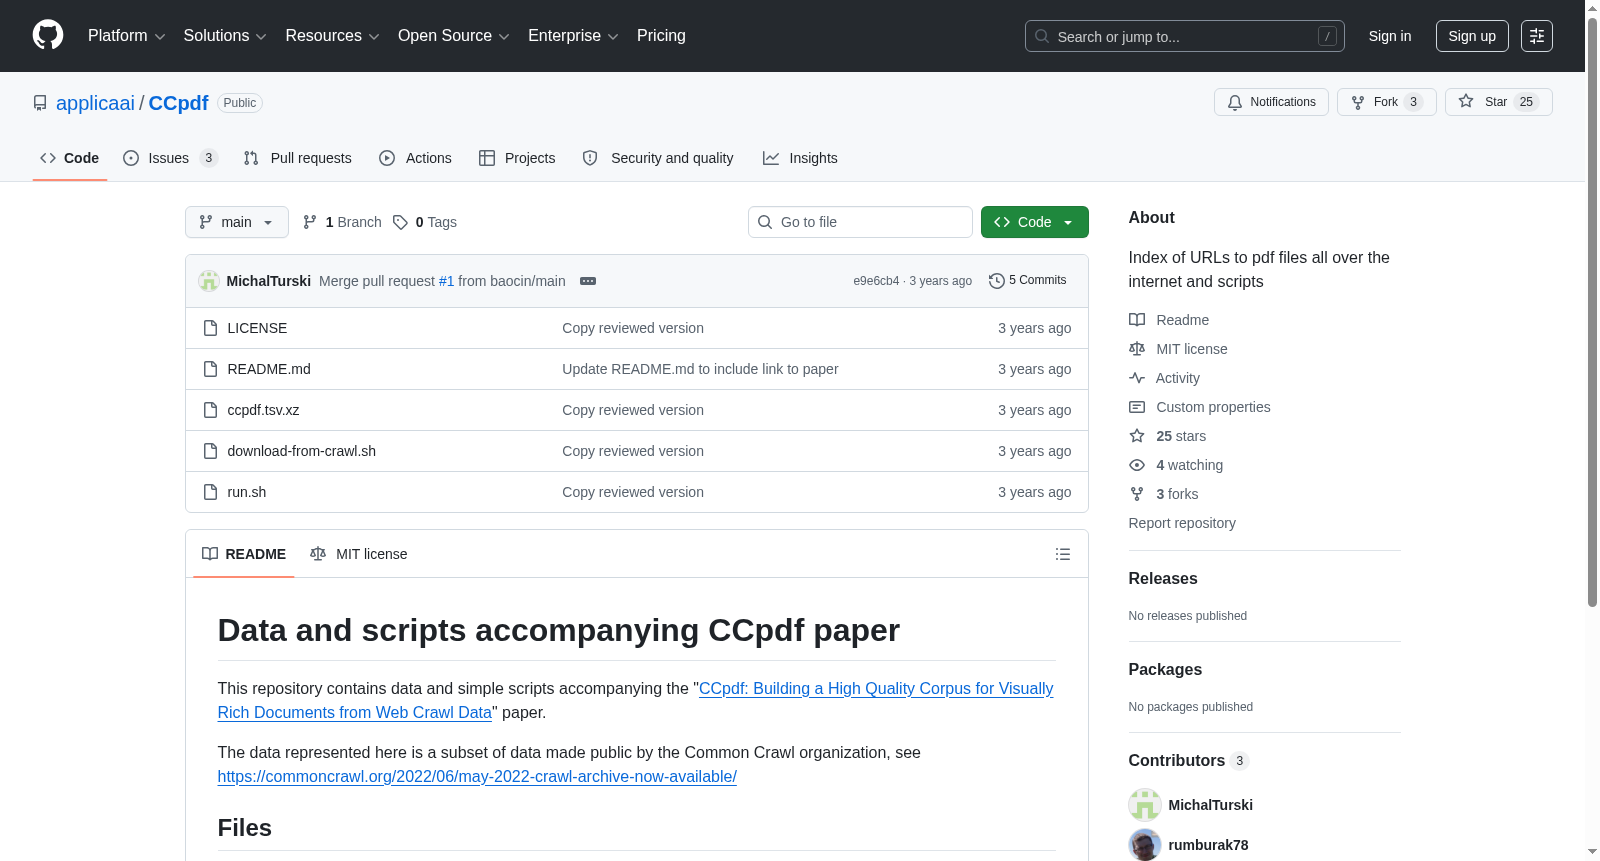Open pull request #1 link

(446, 281)
